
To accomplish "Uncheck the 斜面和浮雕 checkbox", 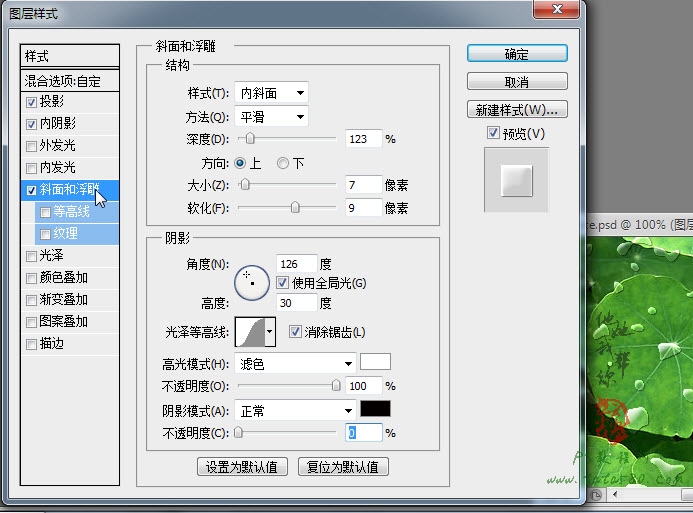I will click(x=31, y=190).
